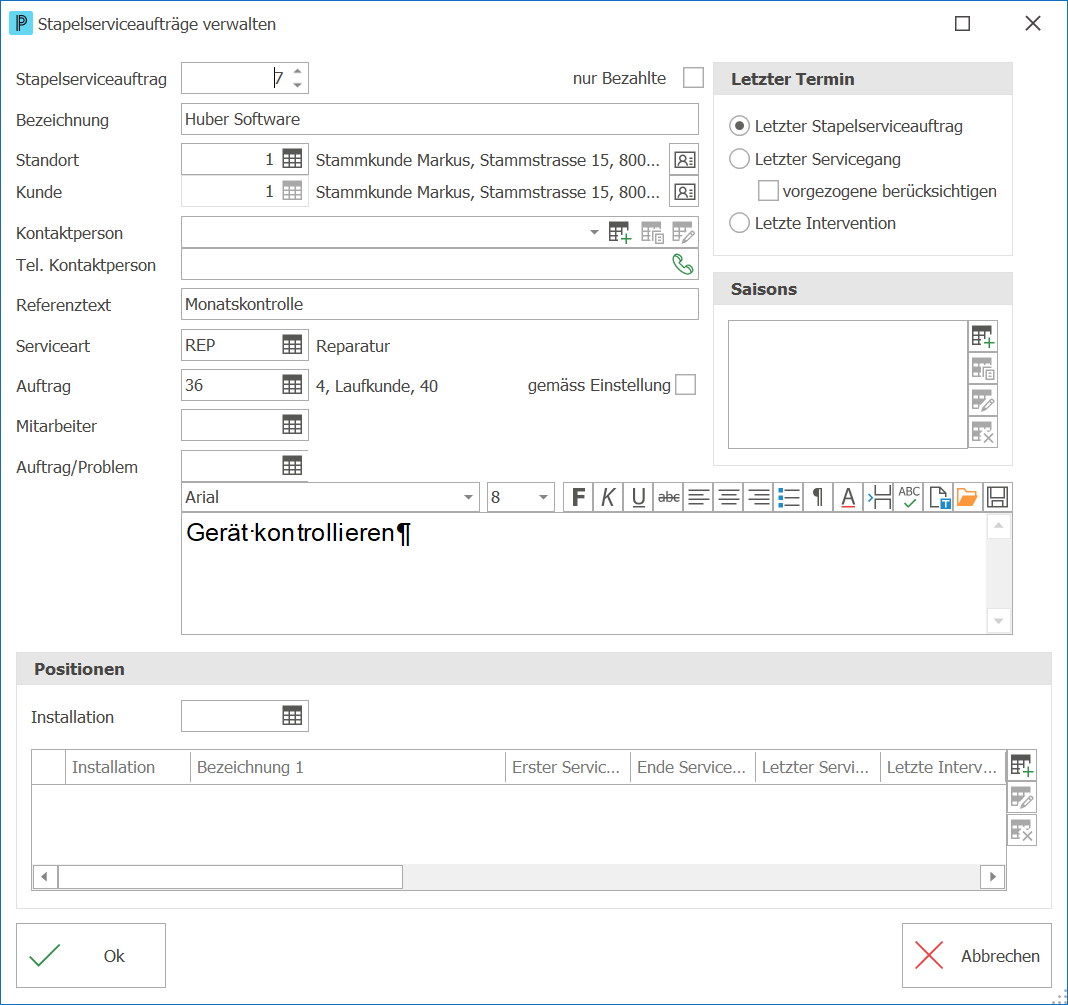Enable the nur Bezahlte checkbox
Screen dimensions: 1068x1005
(693, 78)
